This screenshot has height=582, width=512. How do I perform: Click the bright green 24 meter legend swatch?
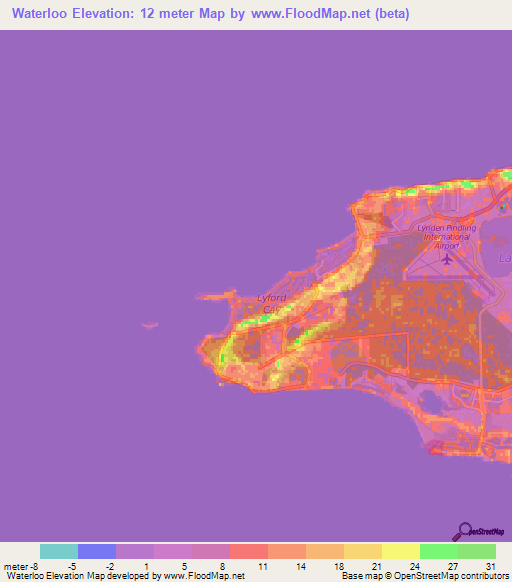pos(439,552)
